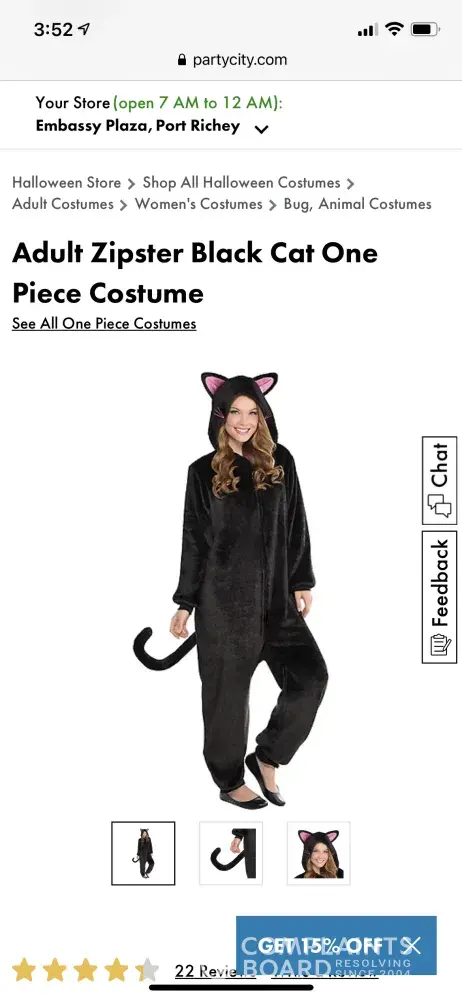Open the Feedback side tab

tap(440, 597)
